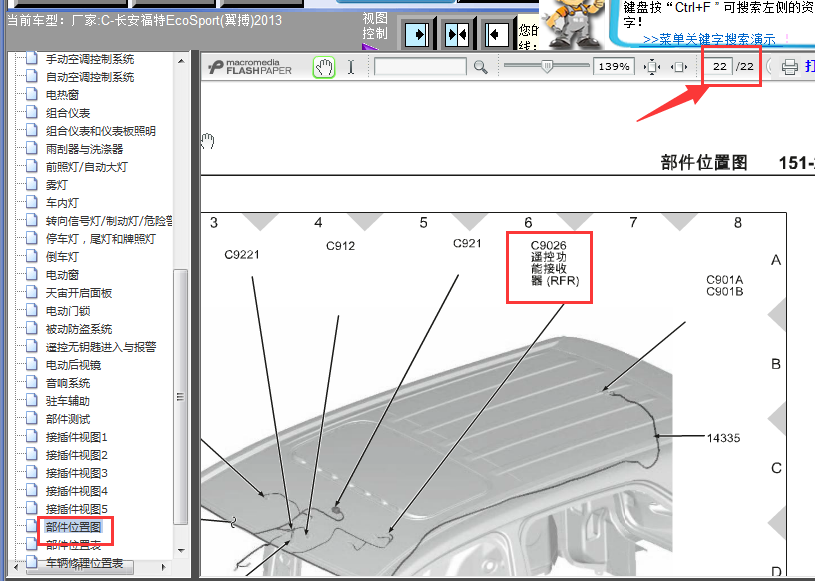Click the 139% zoom percentage field
The image size is (815, 581).
[x=614, y=67]
